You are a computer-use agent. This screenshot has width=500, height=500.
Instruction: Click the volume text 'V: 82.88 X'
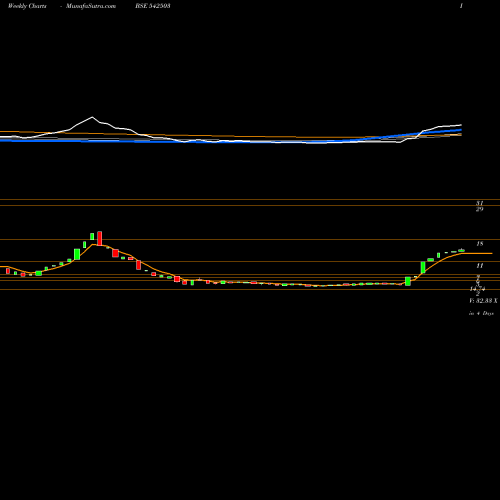click(483, 301)
